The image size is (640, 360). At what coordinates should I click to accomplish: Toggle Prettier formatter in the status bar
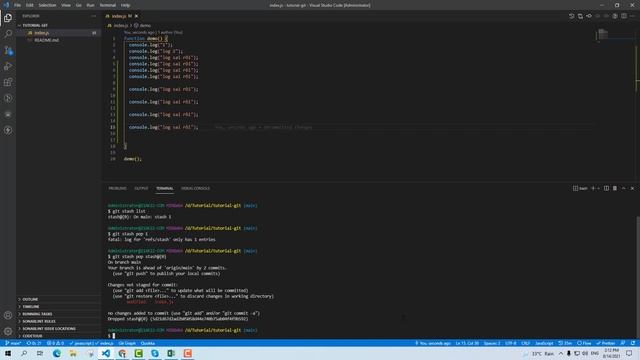click(x=606, y=343)
